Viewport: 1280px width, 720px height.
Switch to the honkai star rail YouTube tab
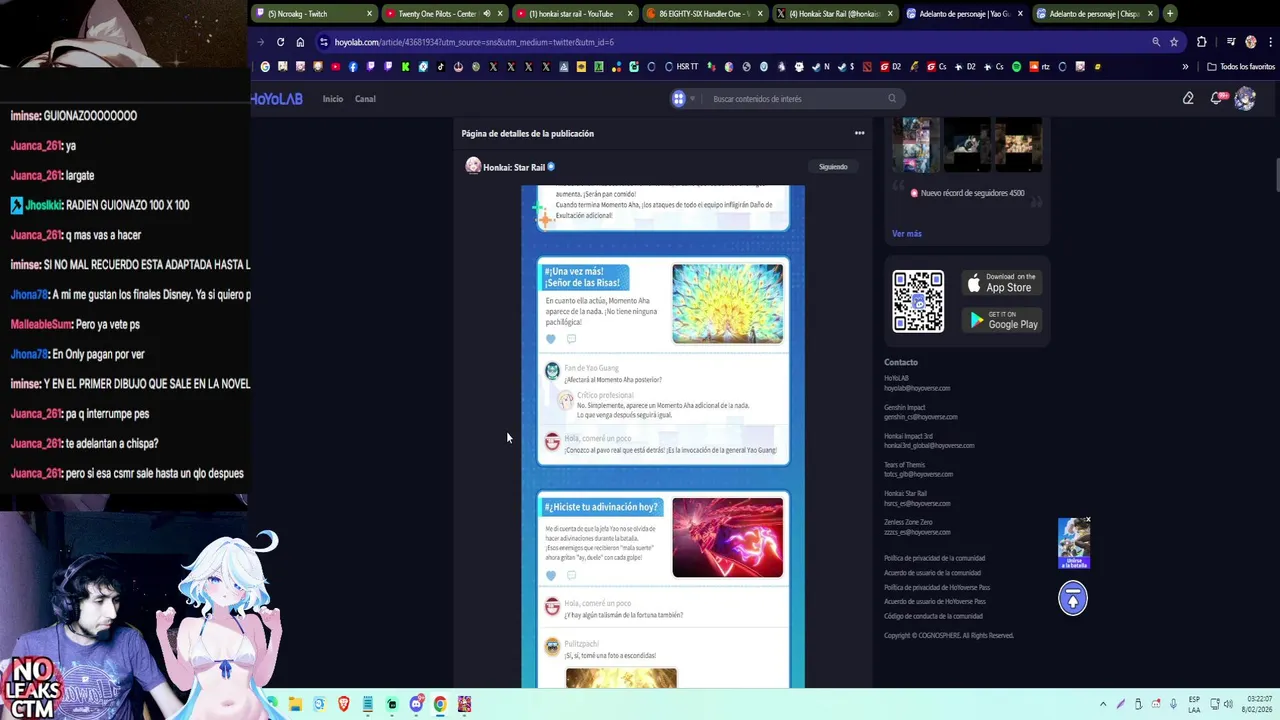tap(575, 14)
